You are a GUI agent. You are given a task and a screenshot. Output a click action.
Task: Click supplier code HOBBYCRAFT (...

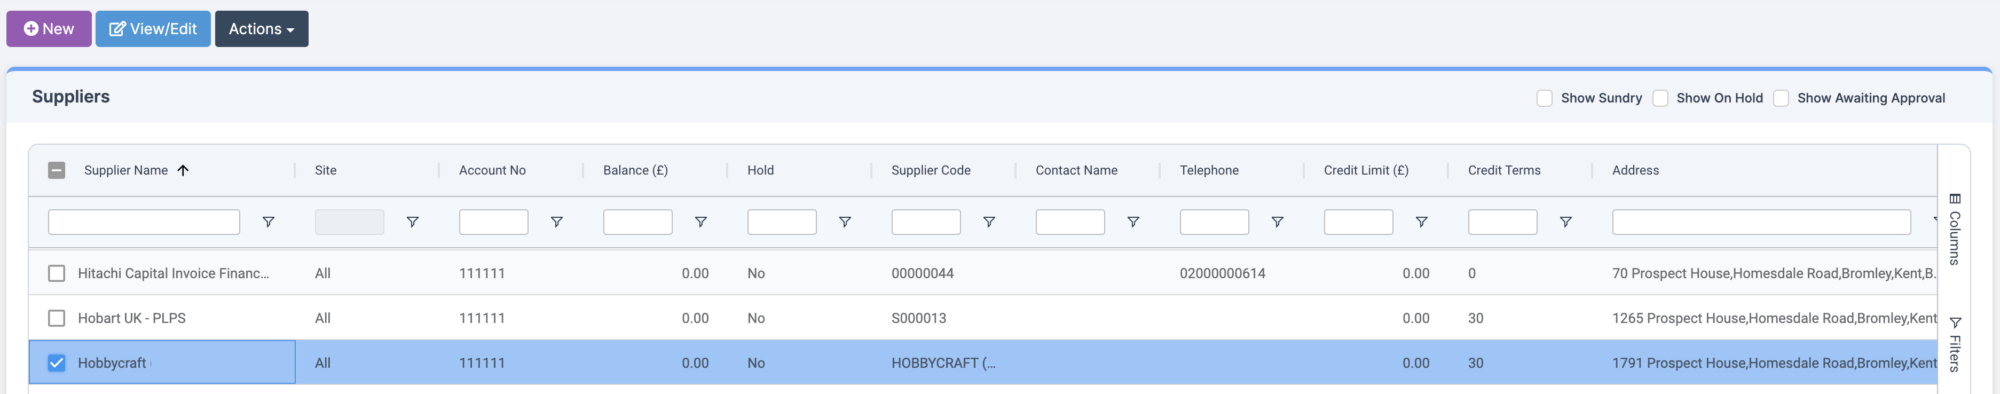(943, 363)
